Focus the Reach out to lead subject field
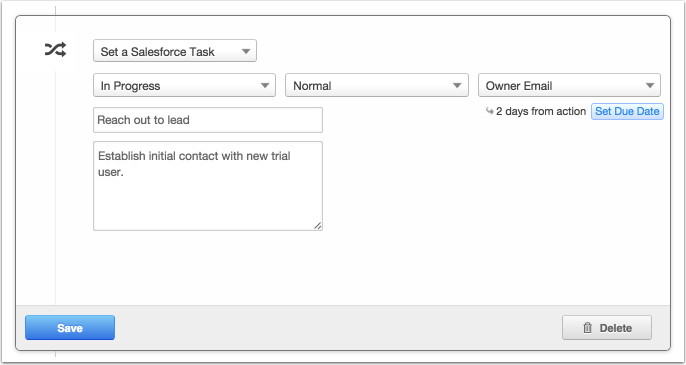The height and width of the screenshot is (365, 686). pyautogui.click(x=208, y=120)
